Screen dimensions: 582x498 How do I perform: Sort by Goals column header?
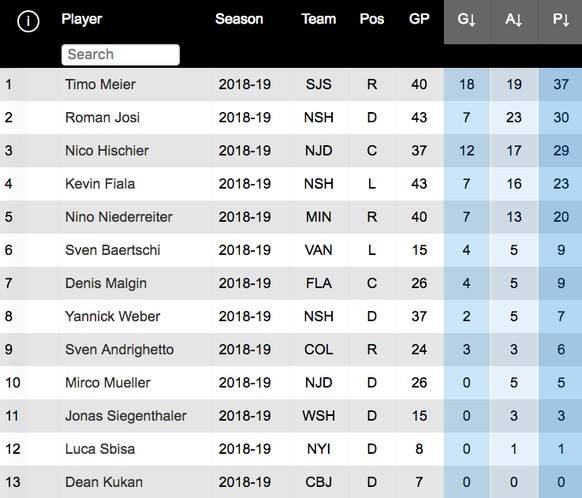(467, 19)
